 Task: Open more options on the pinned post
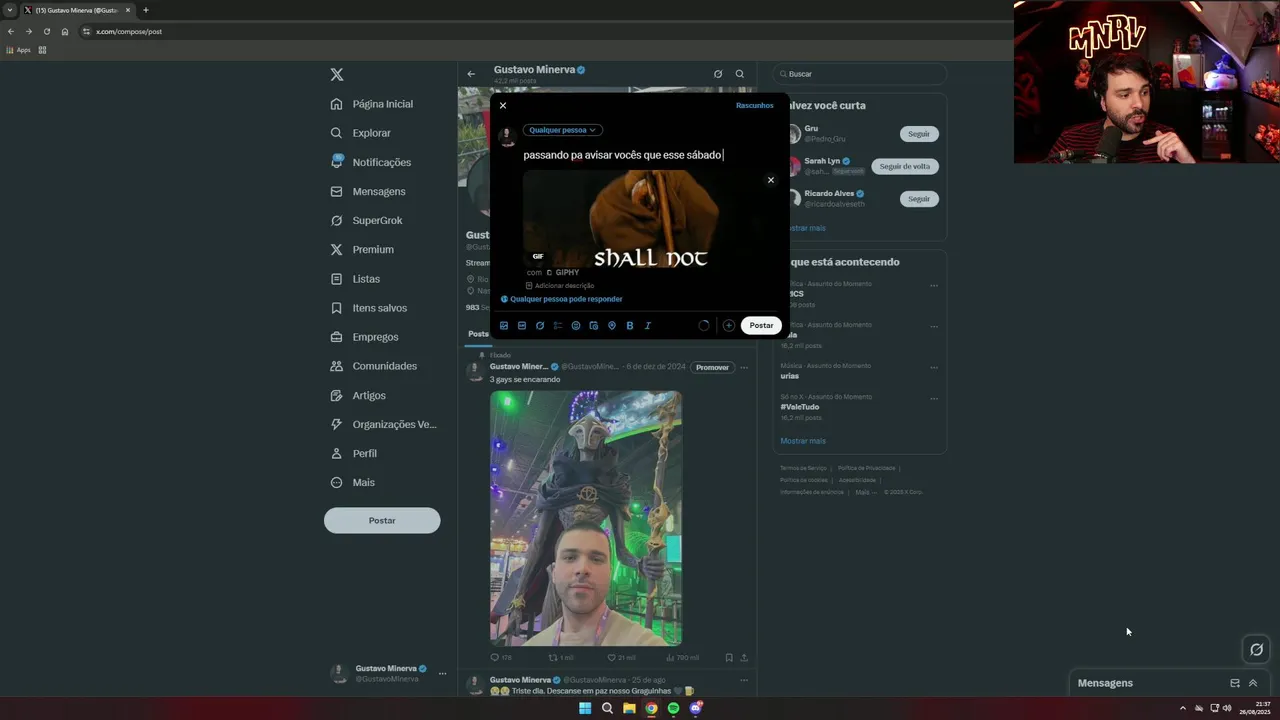click(744, 368)
